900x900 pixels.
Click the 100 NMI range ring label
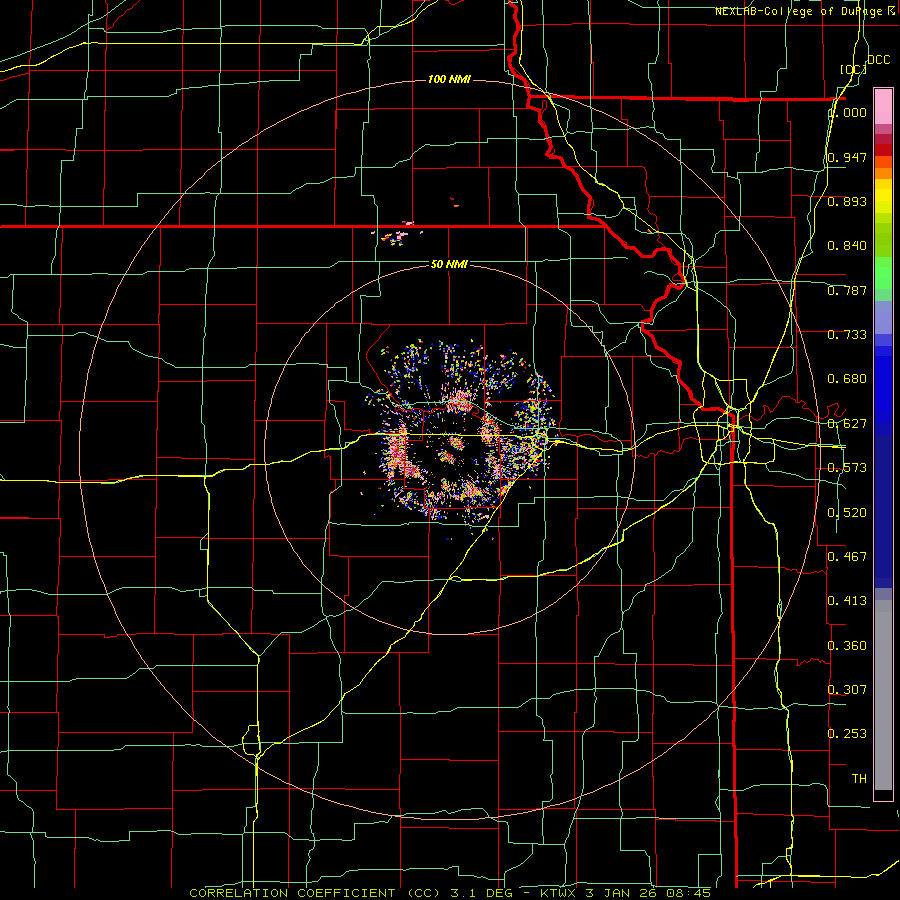pos(449,79)
